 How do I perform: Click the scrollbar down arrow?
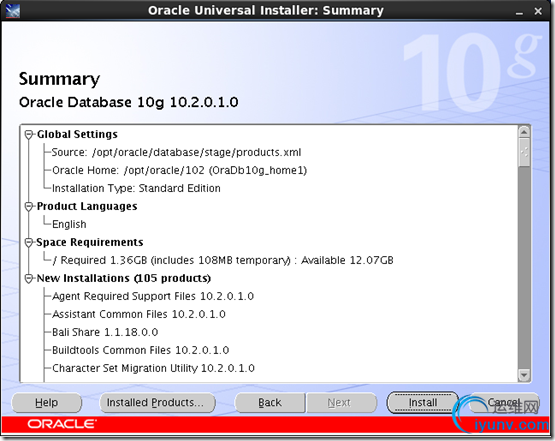tap(524, 374)
